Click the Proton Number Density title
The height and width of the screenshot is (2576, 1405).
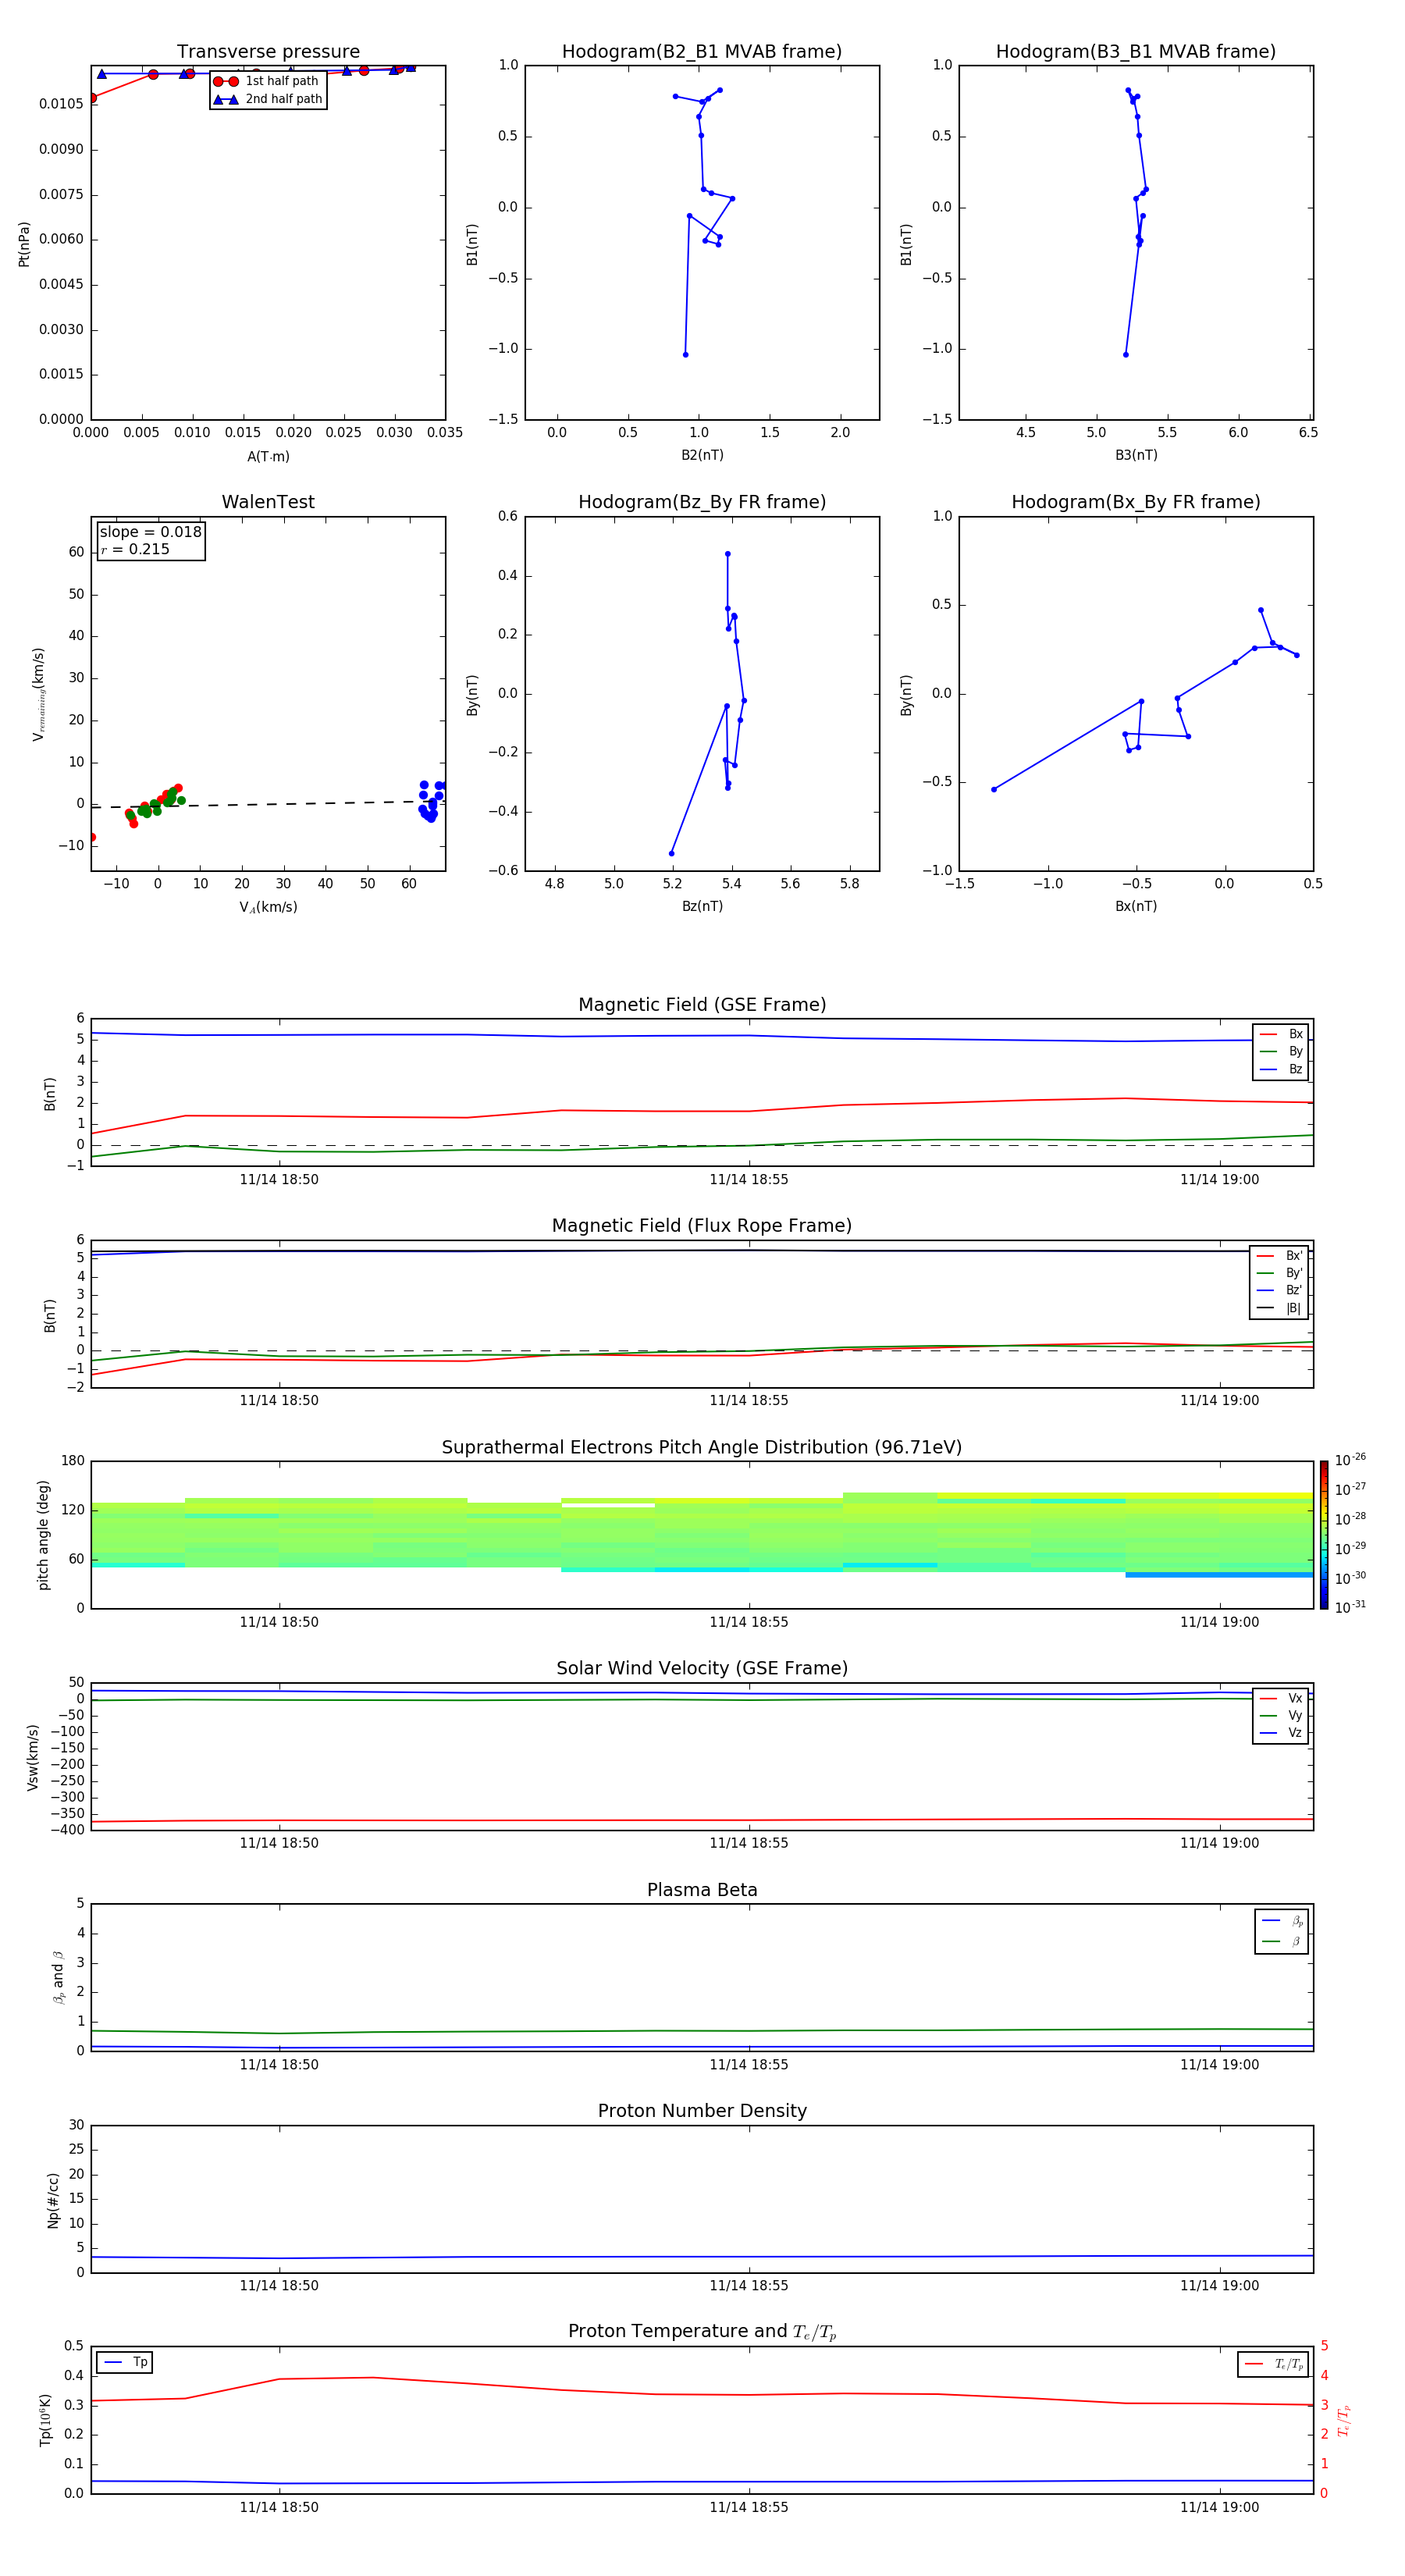[x=701, y=2111]
